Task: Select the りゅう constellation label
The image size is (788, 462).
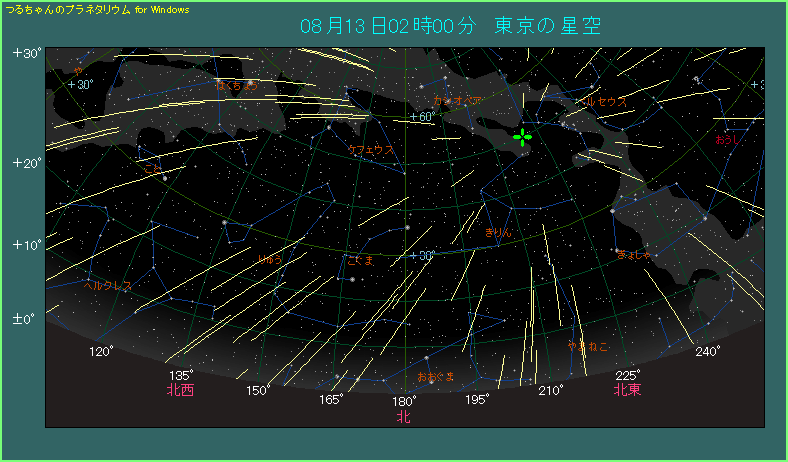Action: click(x=271, y=259)
